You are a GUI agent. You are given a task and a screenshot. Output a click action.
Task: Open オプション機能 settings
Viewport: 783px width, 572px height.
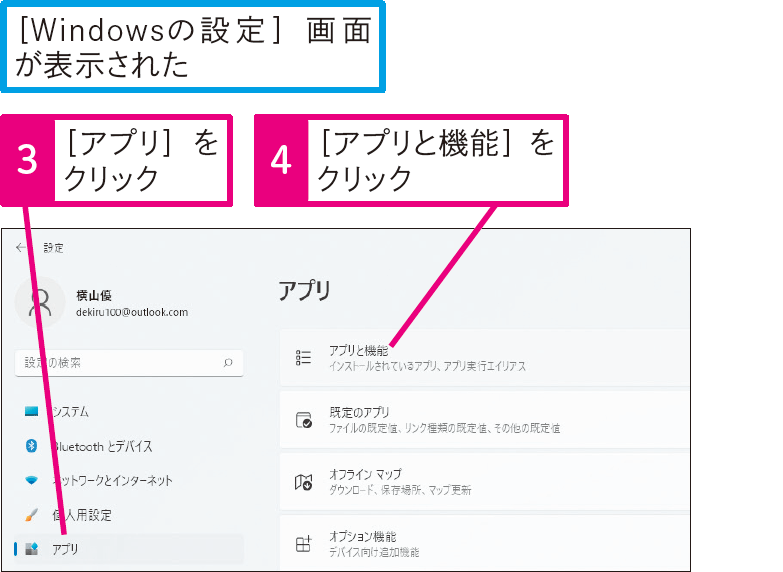[485, 544]
